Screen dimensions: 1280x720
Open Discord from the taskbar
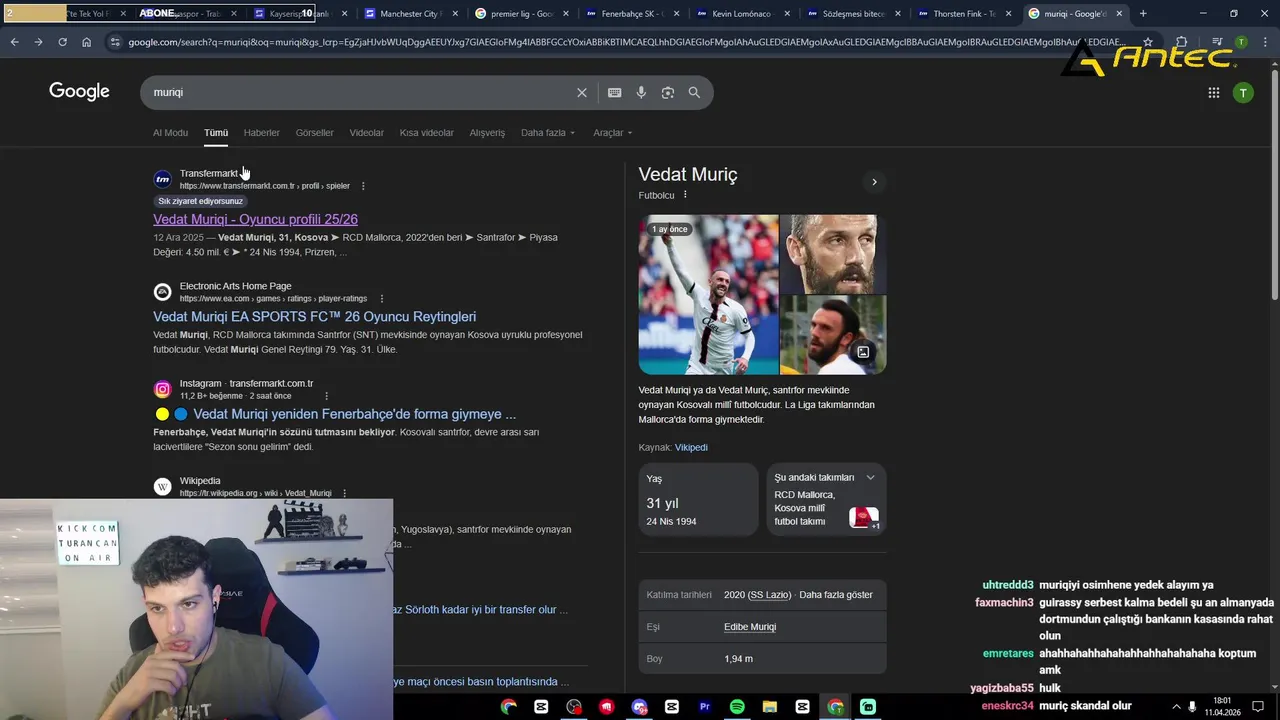tap(639, 707)
